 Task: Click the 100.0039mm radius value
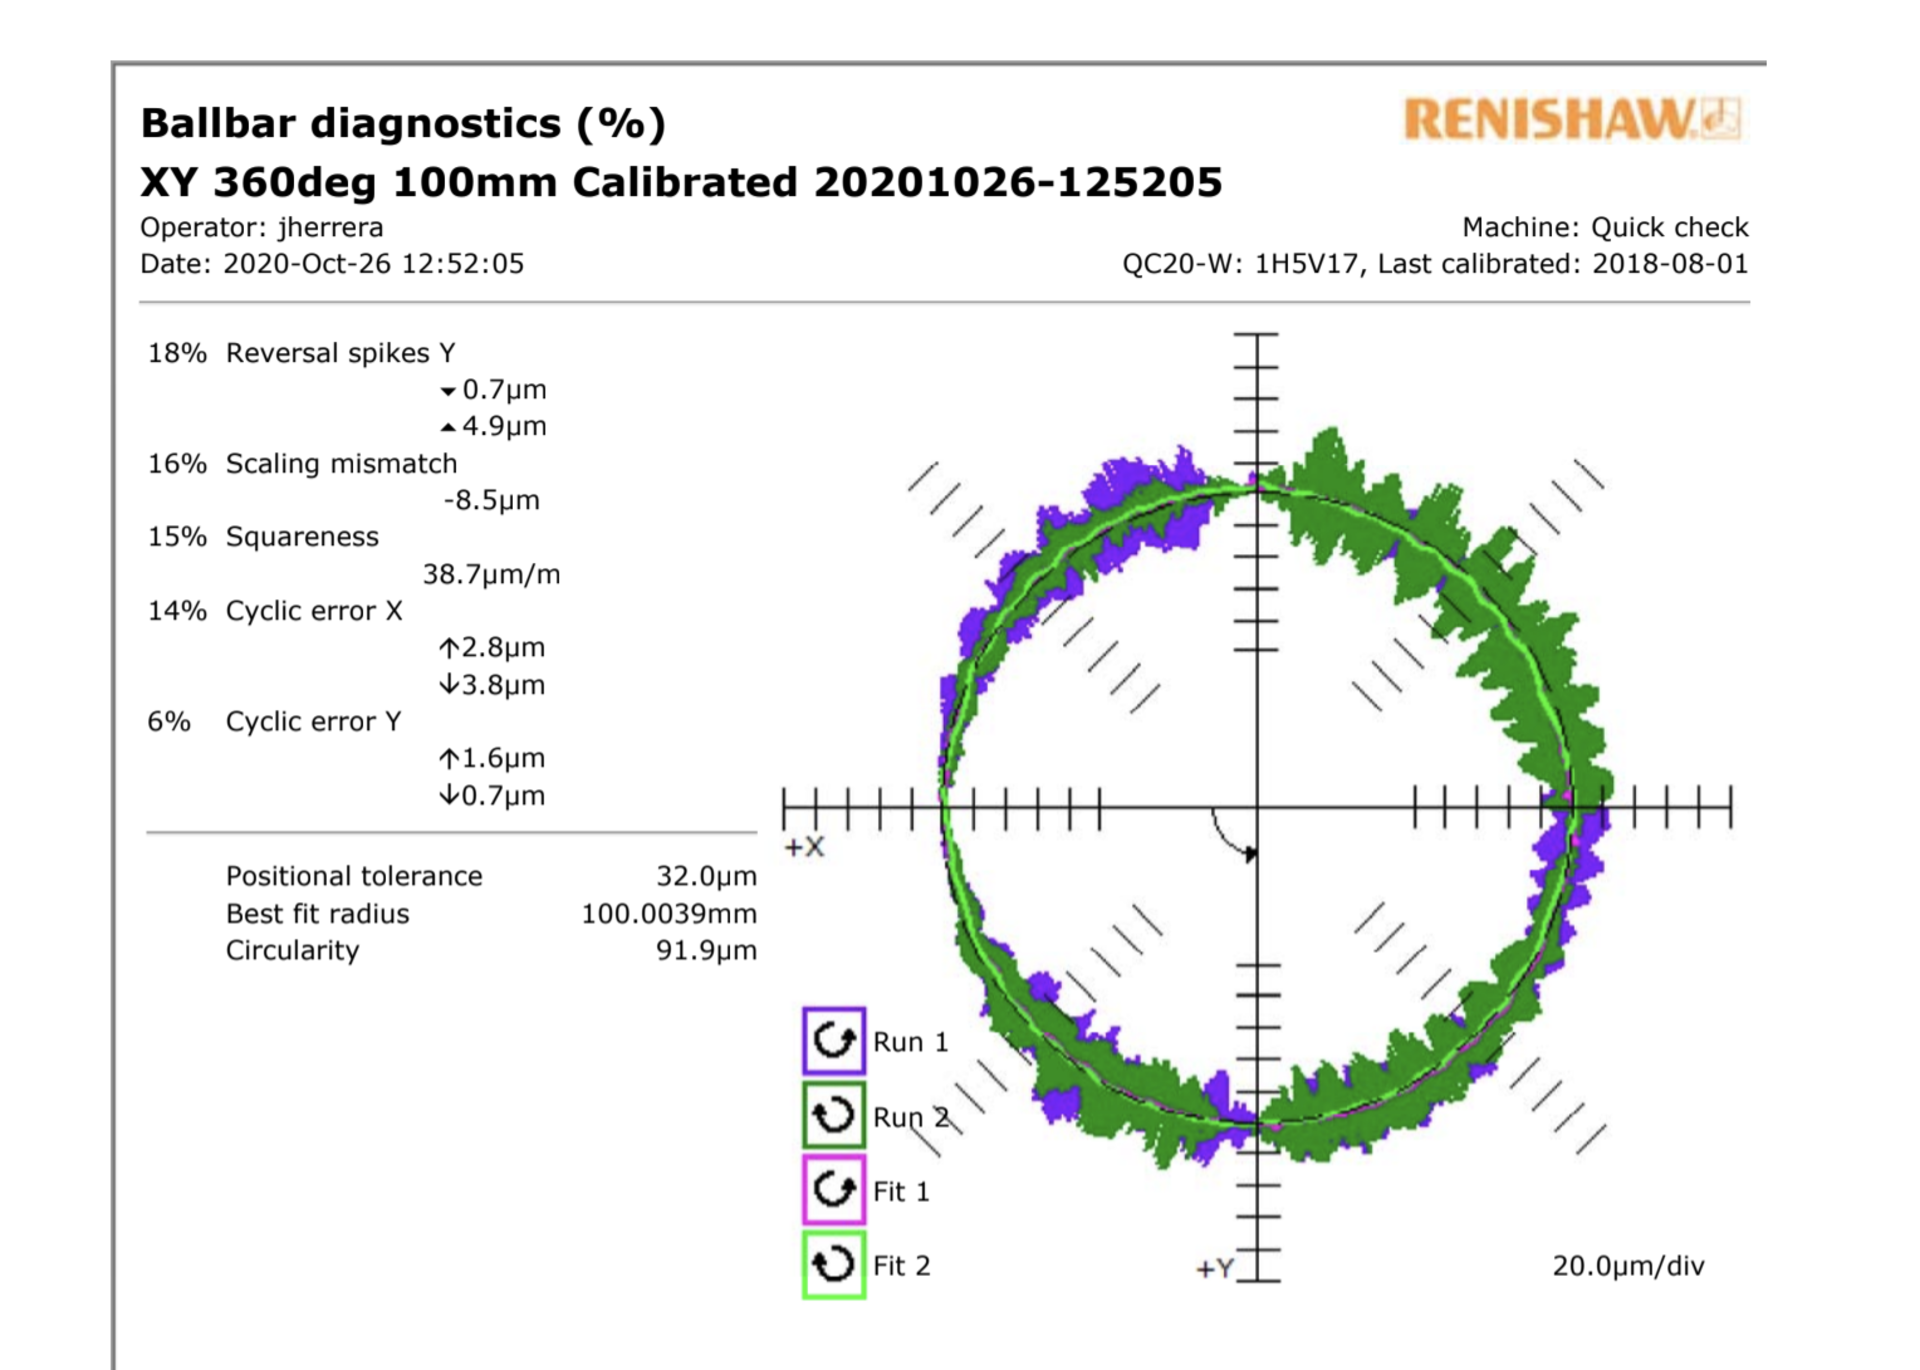(669, 914)
